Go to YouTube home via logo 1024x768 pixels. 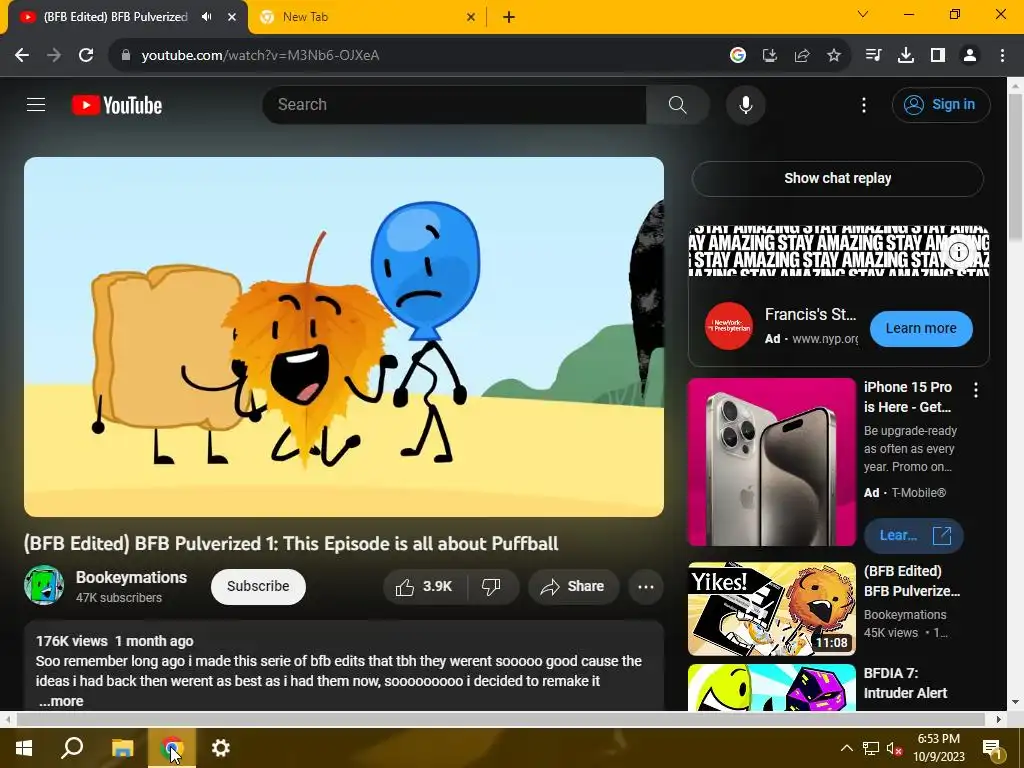point(117,105)
